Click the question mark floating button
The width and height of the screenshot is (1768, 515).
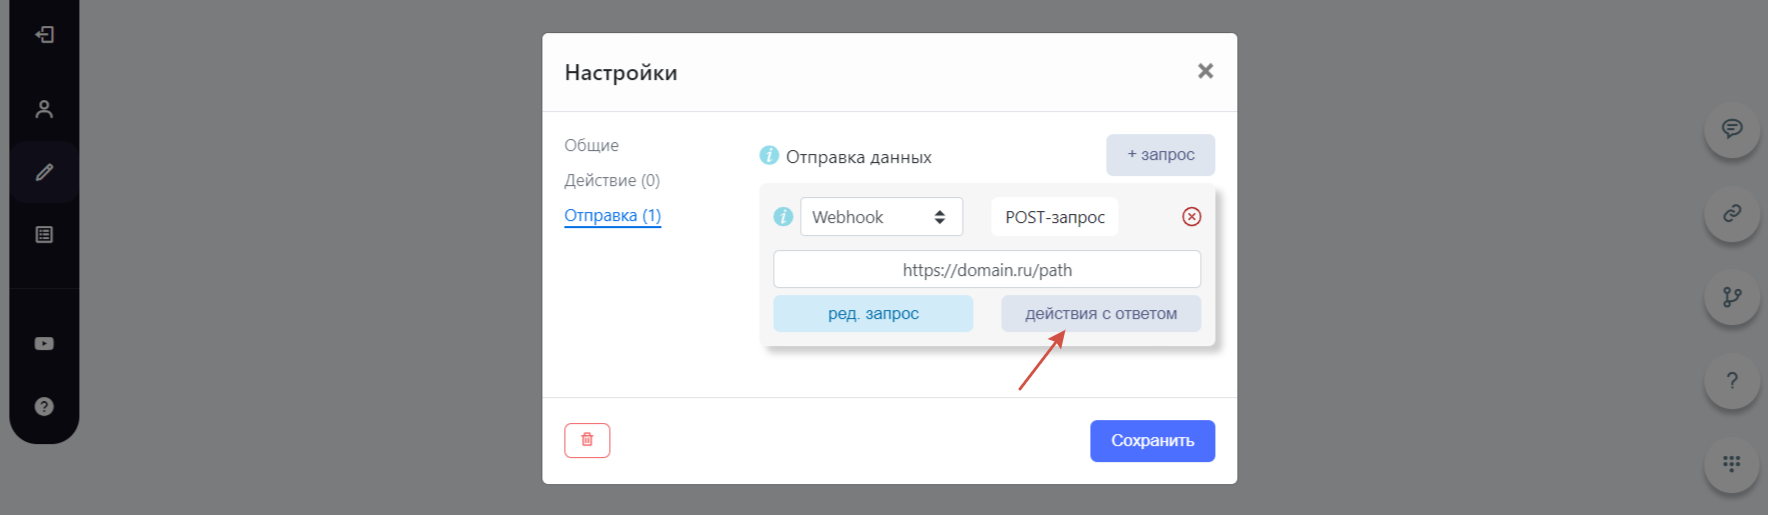pyautogui.click(x=1732, y=381)
